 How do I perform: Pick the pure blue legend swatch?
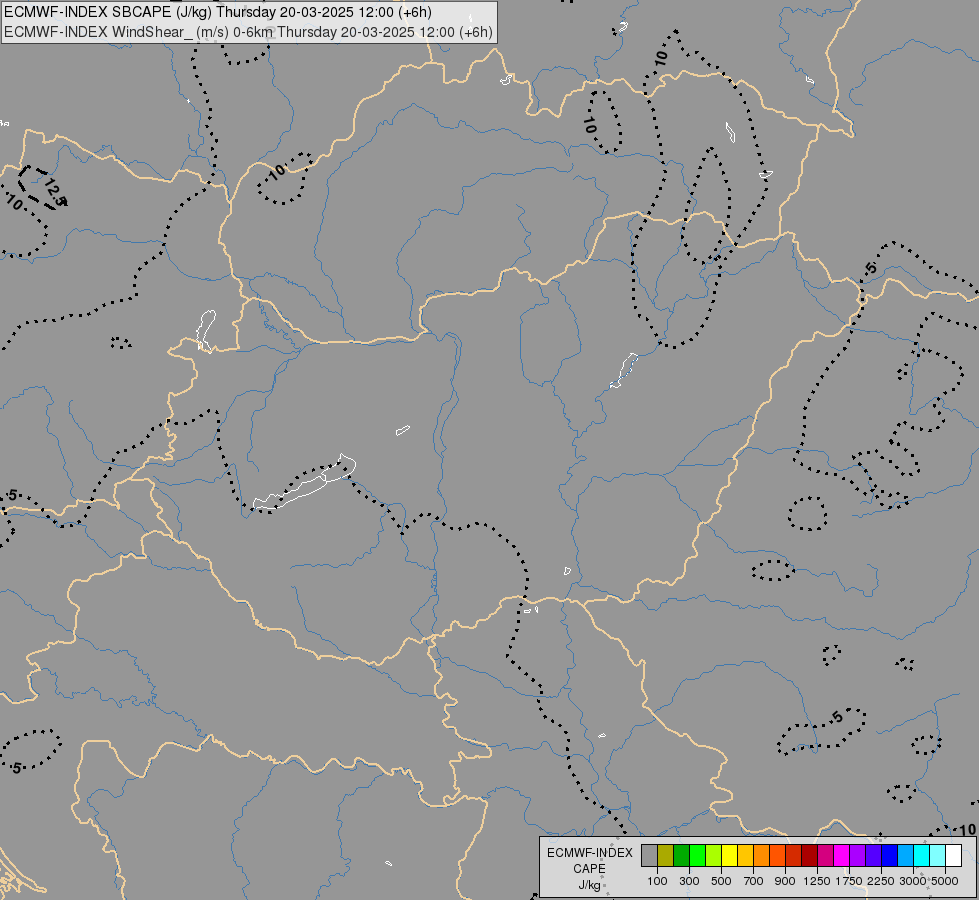coord(889,855)
